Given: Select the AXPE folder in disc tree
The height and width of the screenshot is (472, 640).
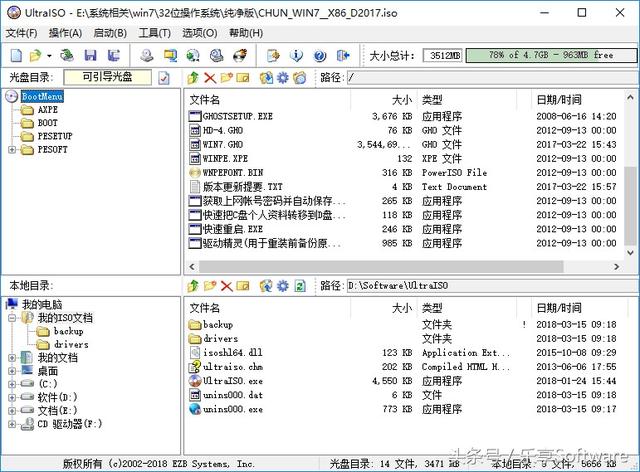Looking at the screenshot, I should [x=47, y=110].
